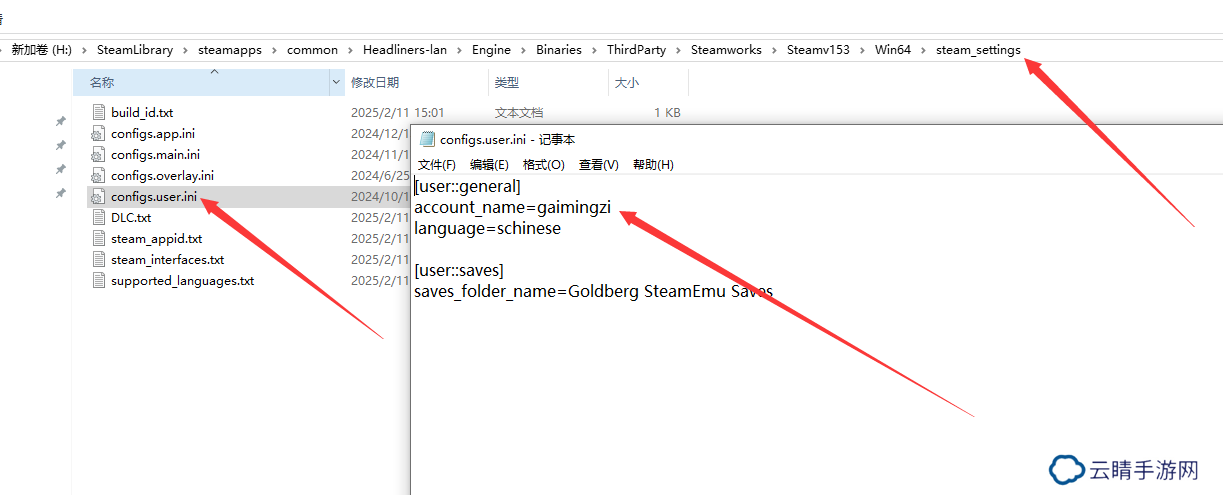
Task: Place cursor in the language=schinese line
Action: click(488, 228)
